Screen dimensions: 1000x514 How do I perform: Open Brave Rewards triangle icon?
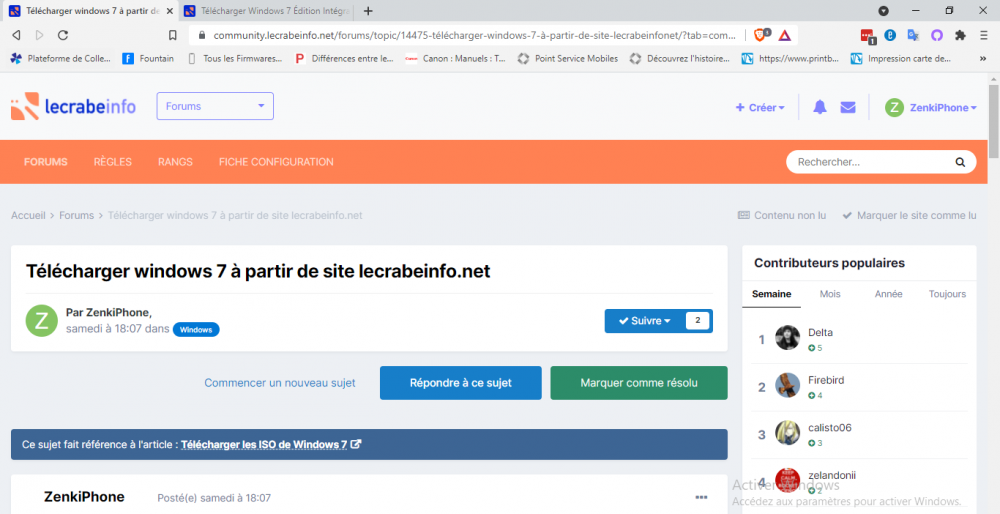(x=785, y=35)
